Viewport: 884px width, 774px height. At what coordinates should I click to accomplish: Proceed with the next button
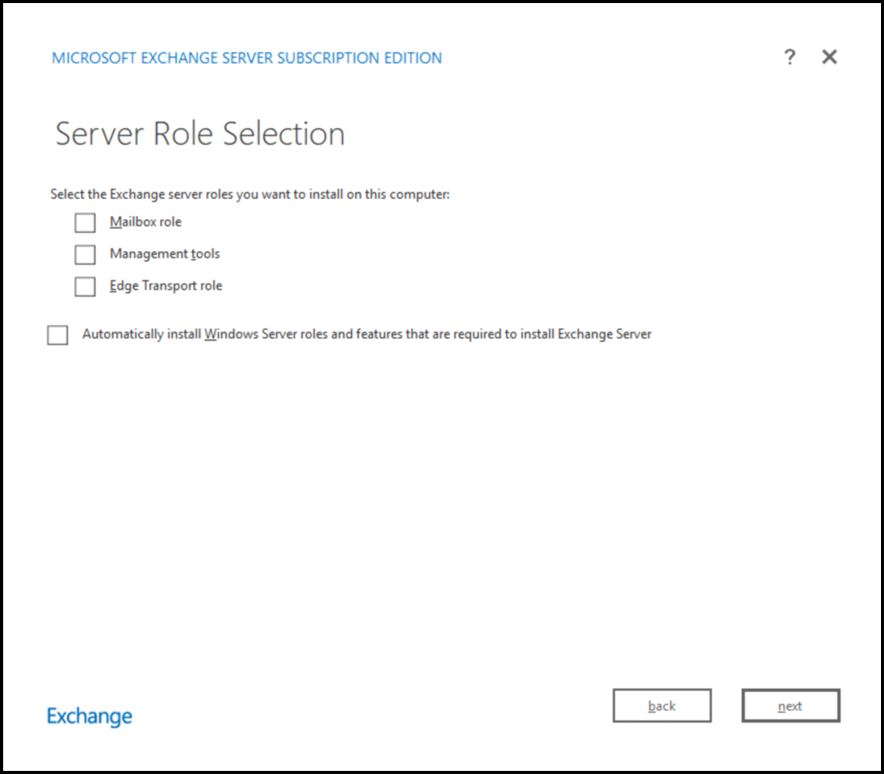tap(790, 706)
